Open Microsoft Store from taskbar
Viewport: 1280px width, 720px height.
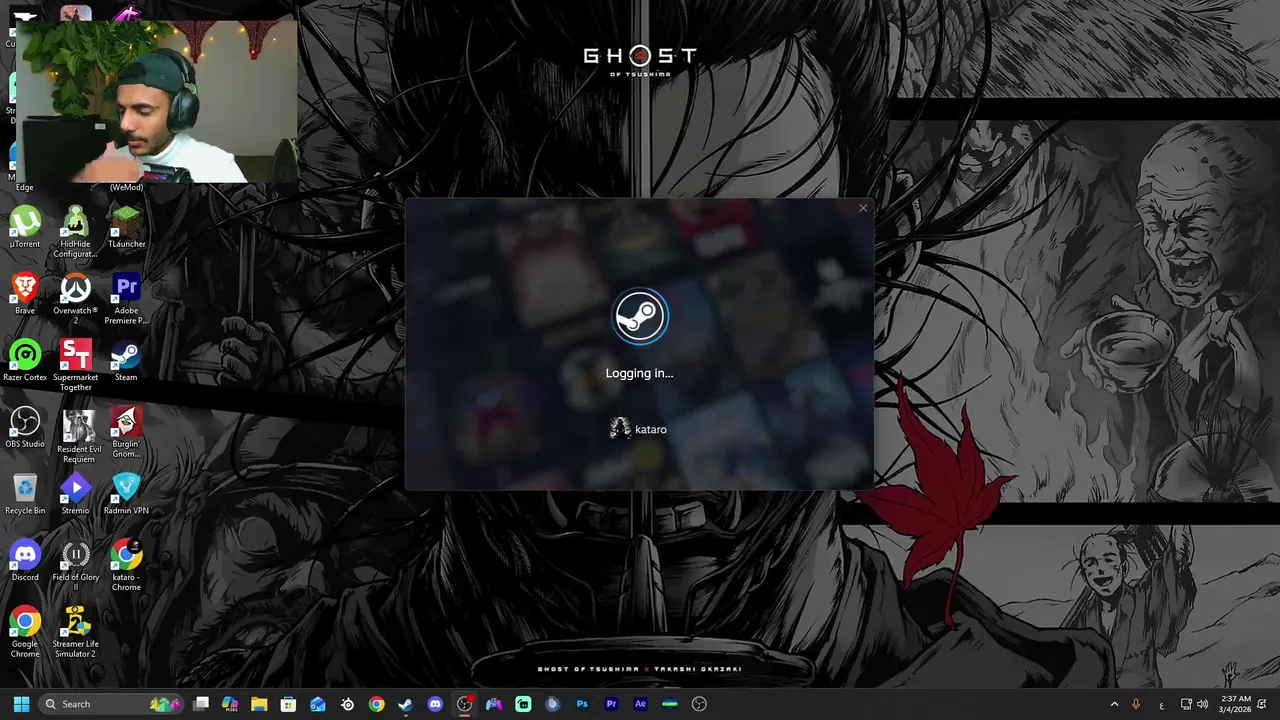coord(288,704)
